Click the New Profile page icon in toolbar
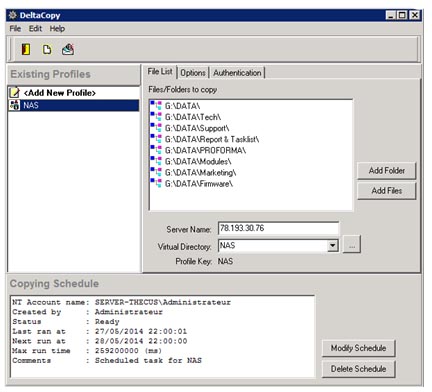Viewport: 432px width, 392px height. [x=47, y=50]
